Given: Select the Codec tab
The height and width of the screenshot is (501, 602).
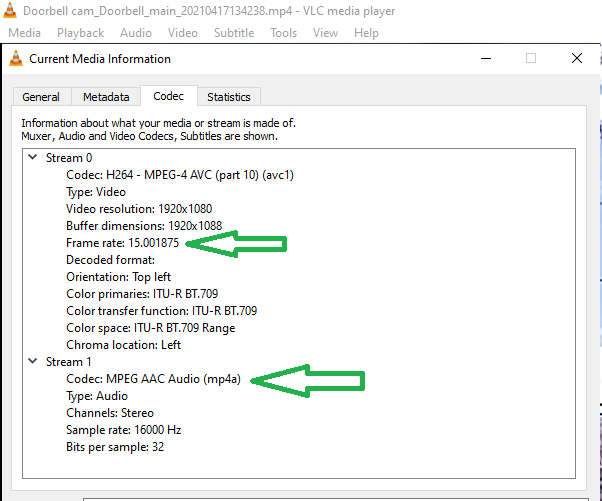Looking at the screenshot, I should (x=169, y=96).
